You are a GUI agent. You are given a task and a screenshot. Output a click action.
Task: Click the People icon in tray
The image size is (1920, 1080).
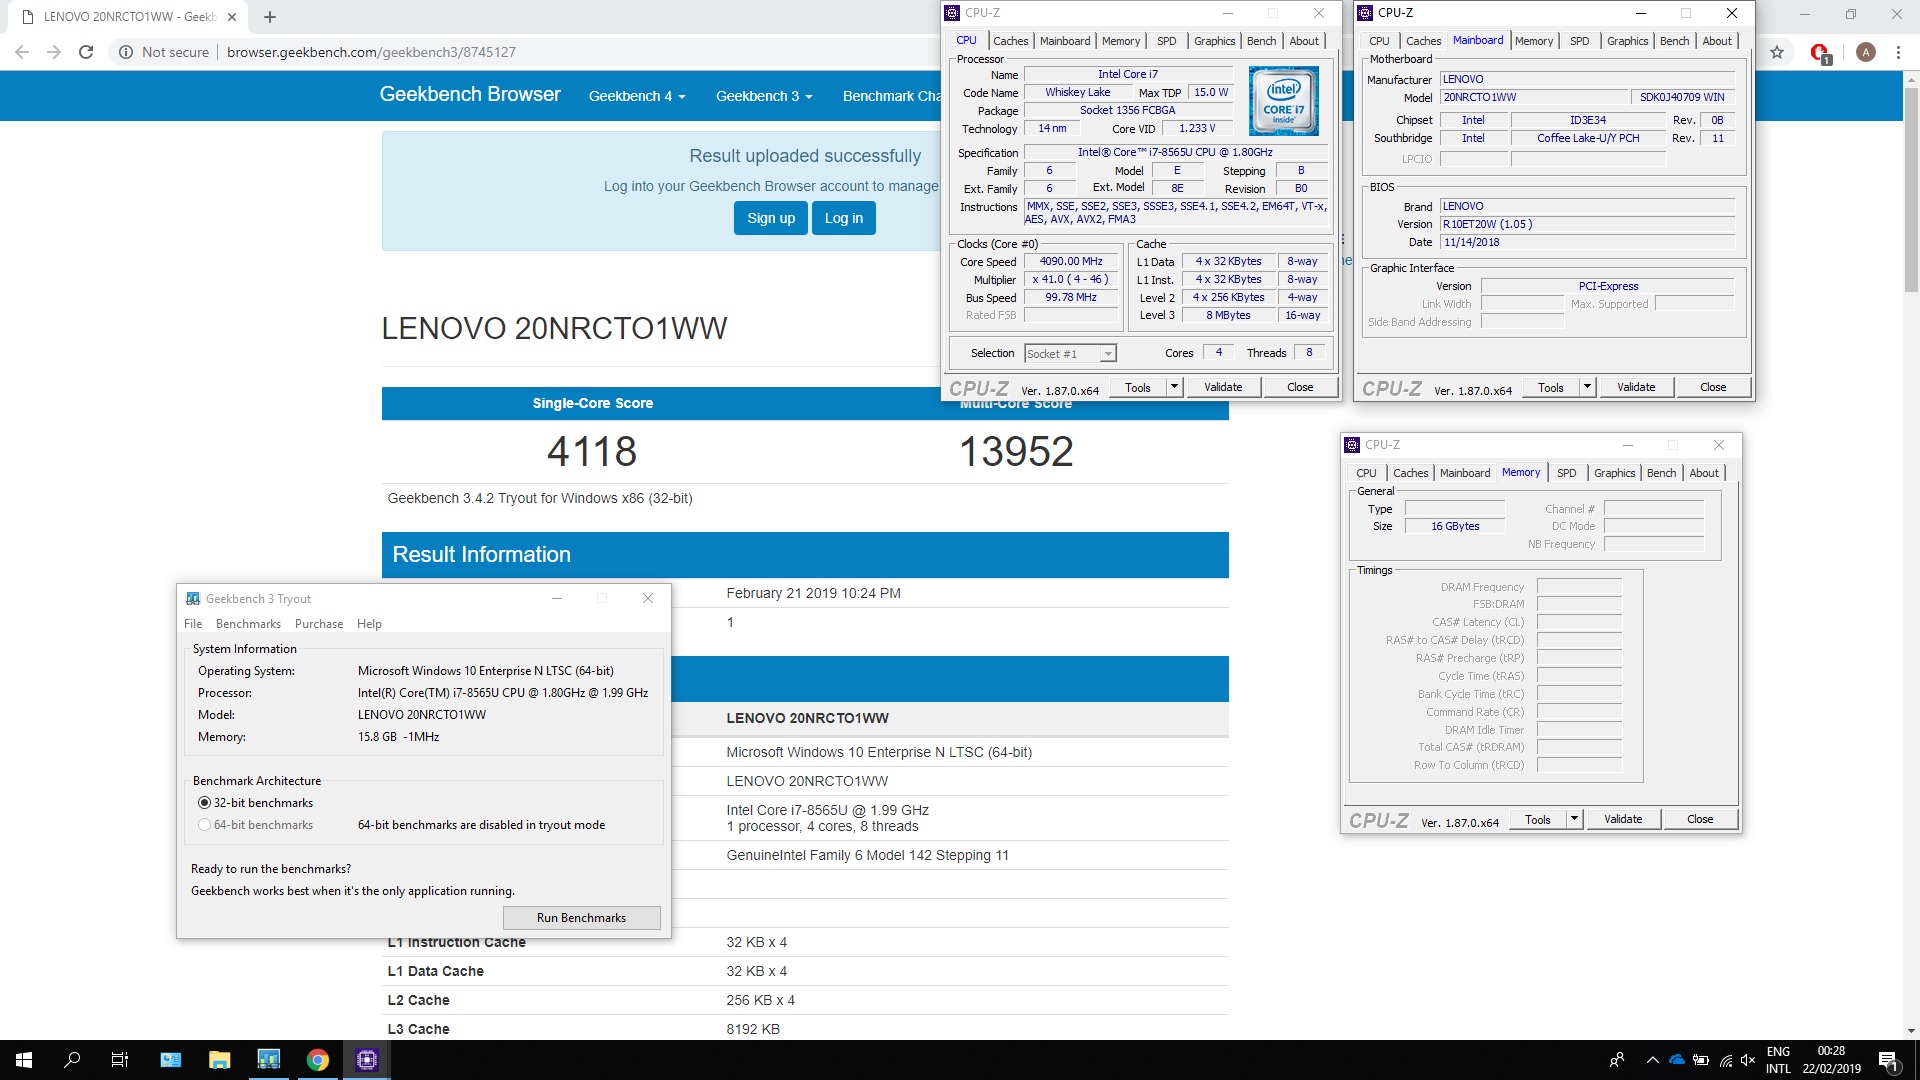[x=1617, y=1060]
